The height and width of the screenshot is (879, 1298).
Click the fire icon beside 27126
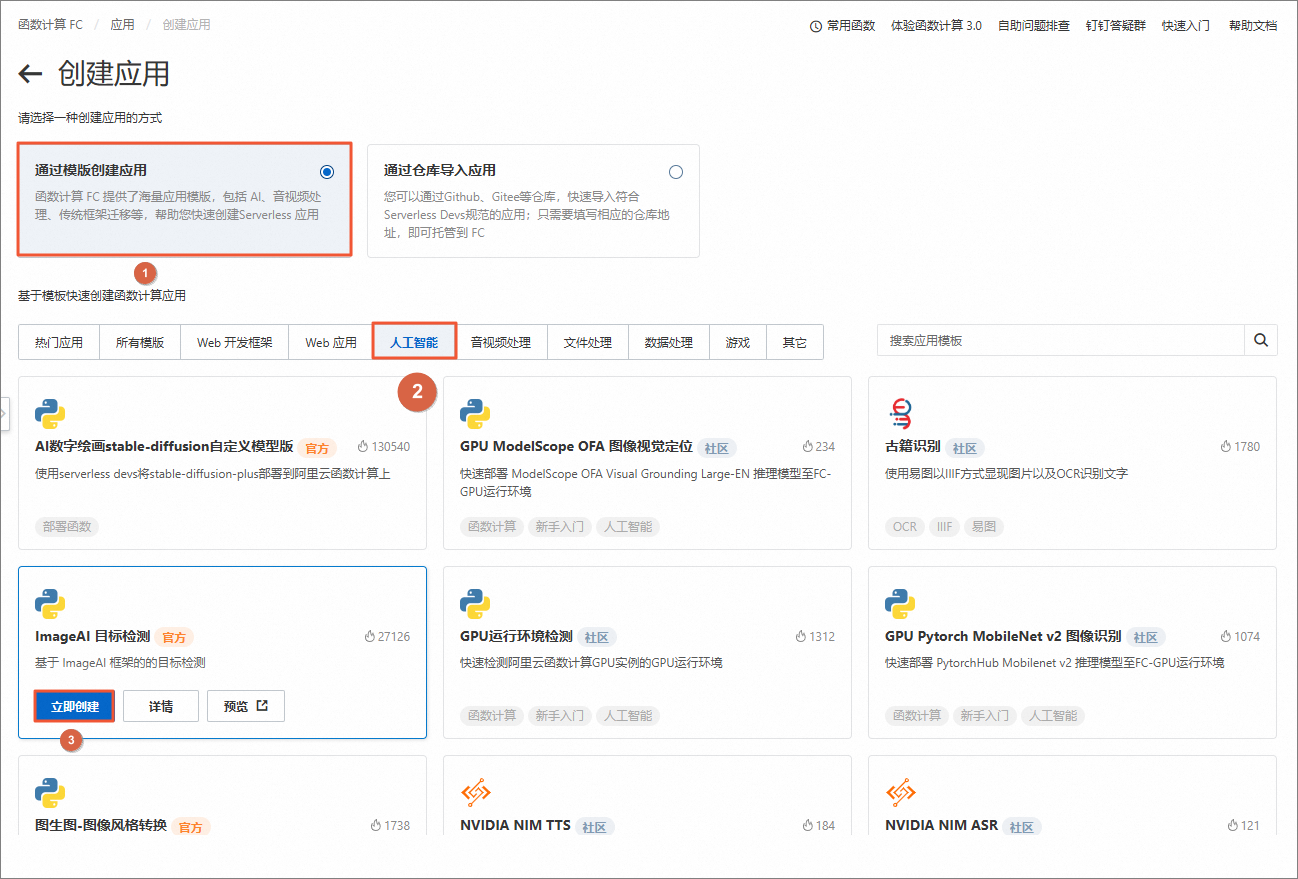click(x=370, y=637)
